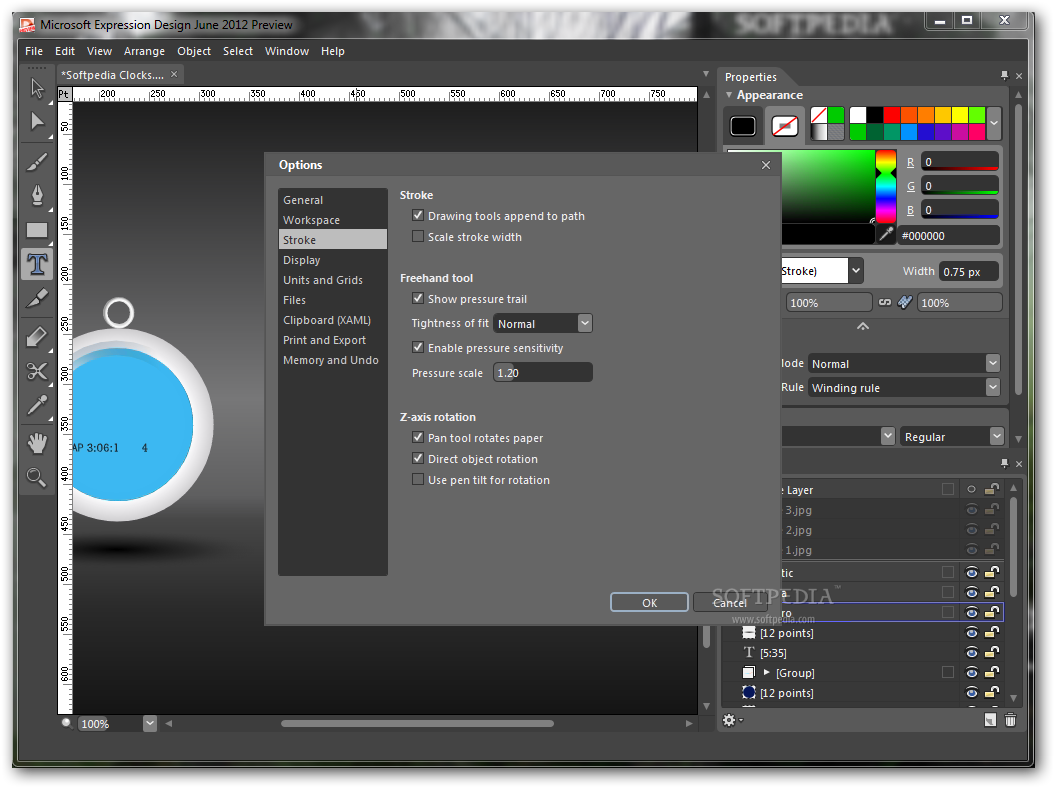
Task: Select the Pen tool
Action: tap(37, 196)
